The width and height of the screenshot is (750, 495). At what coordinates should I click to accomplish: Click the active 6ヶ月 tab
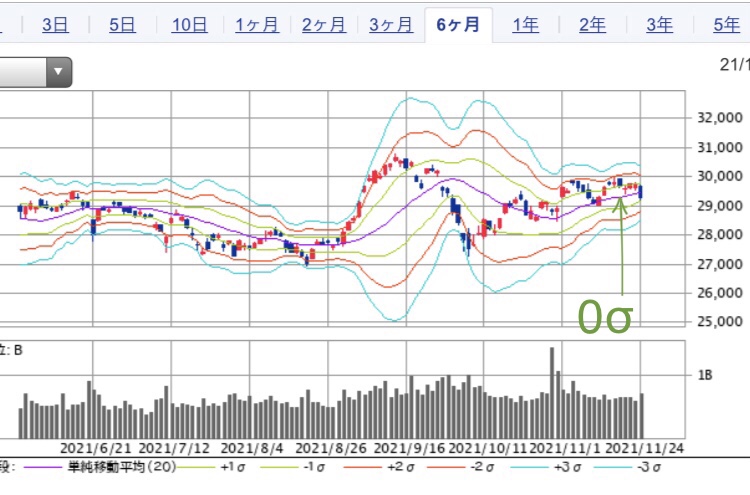(x=458, y=25)
